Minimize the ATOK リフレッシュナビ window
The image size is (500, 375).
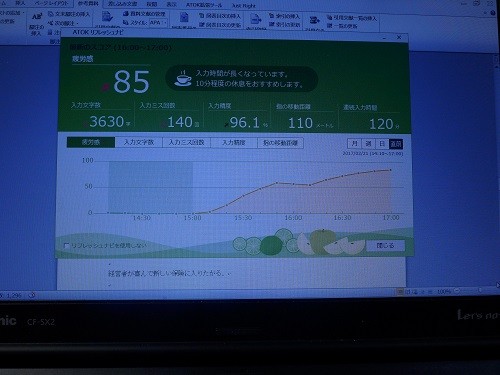(x=384, y=37)
